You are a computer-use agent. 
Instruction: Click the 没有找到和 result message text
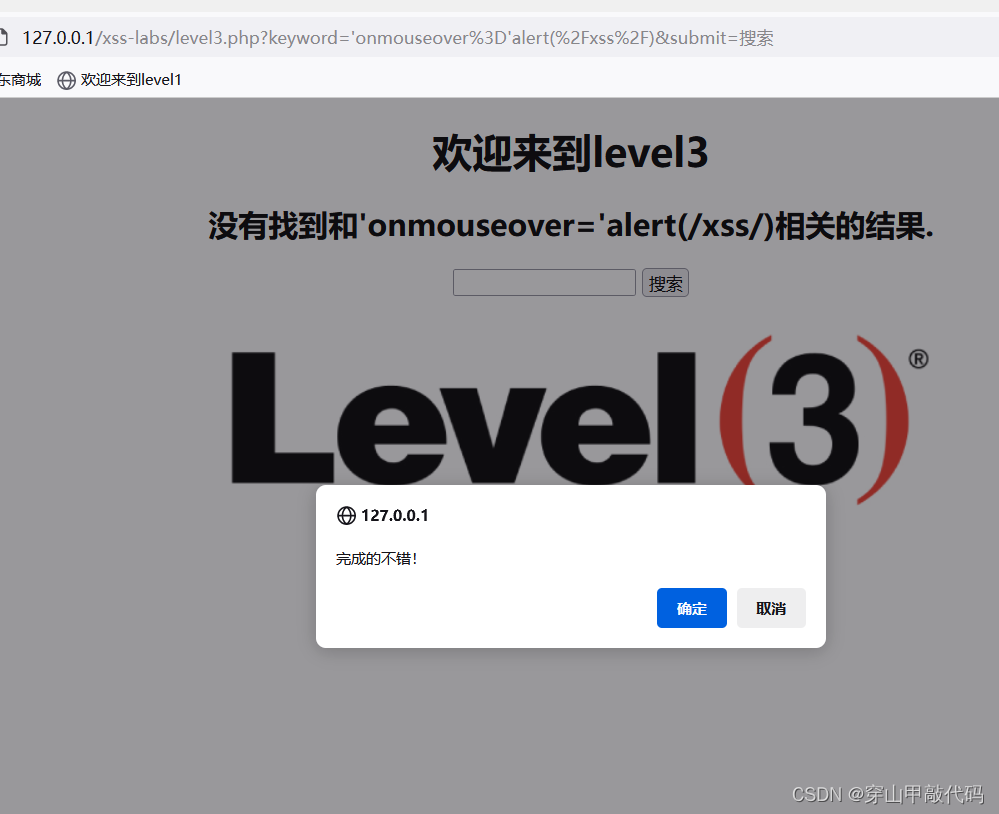570,225
